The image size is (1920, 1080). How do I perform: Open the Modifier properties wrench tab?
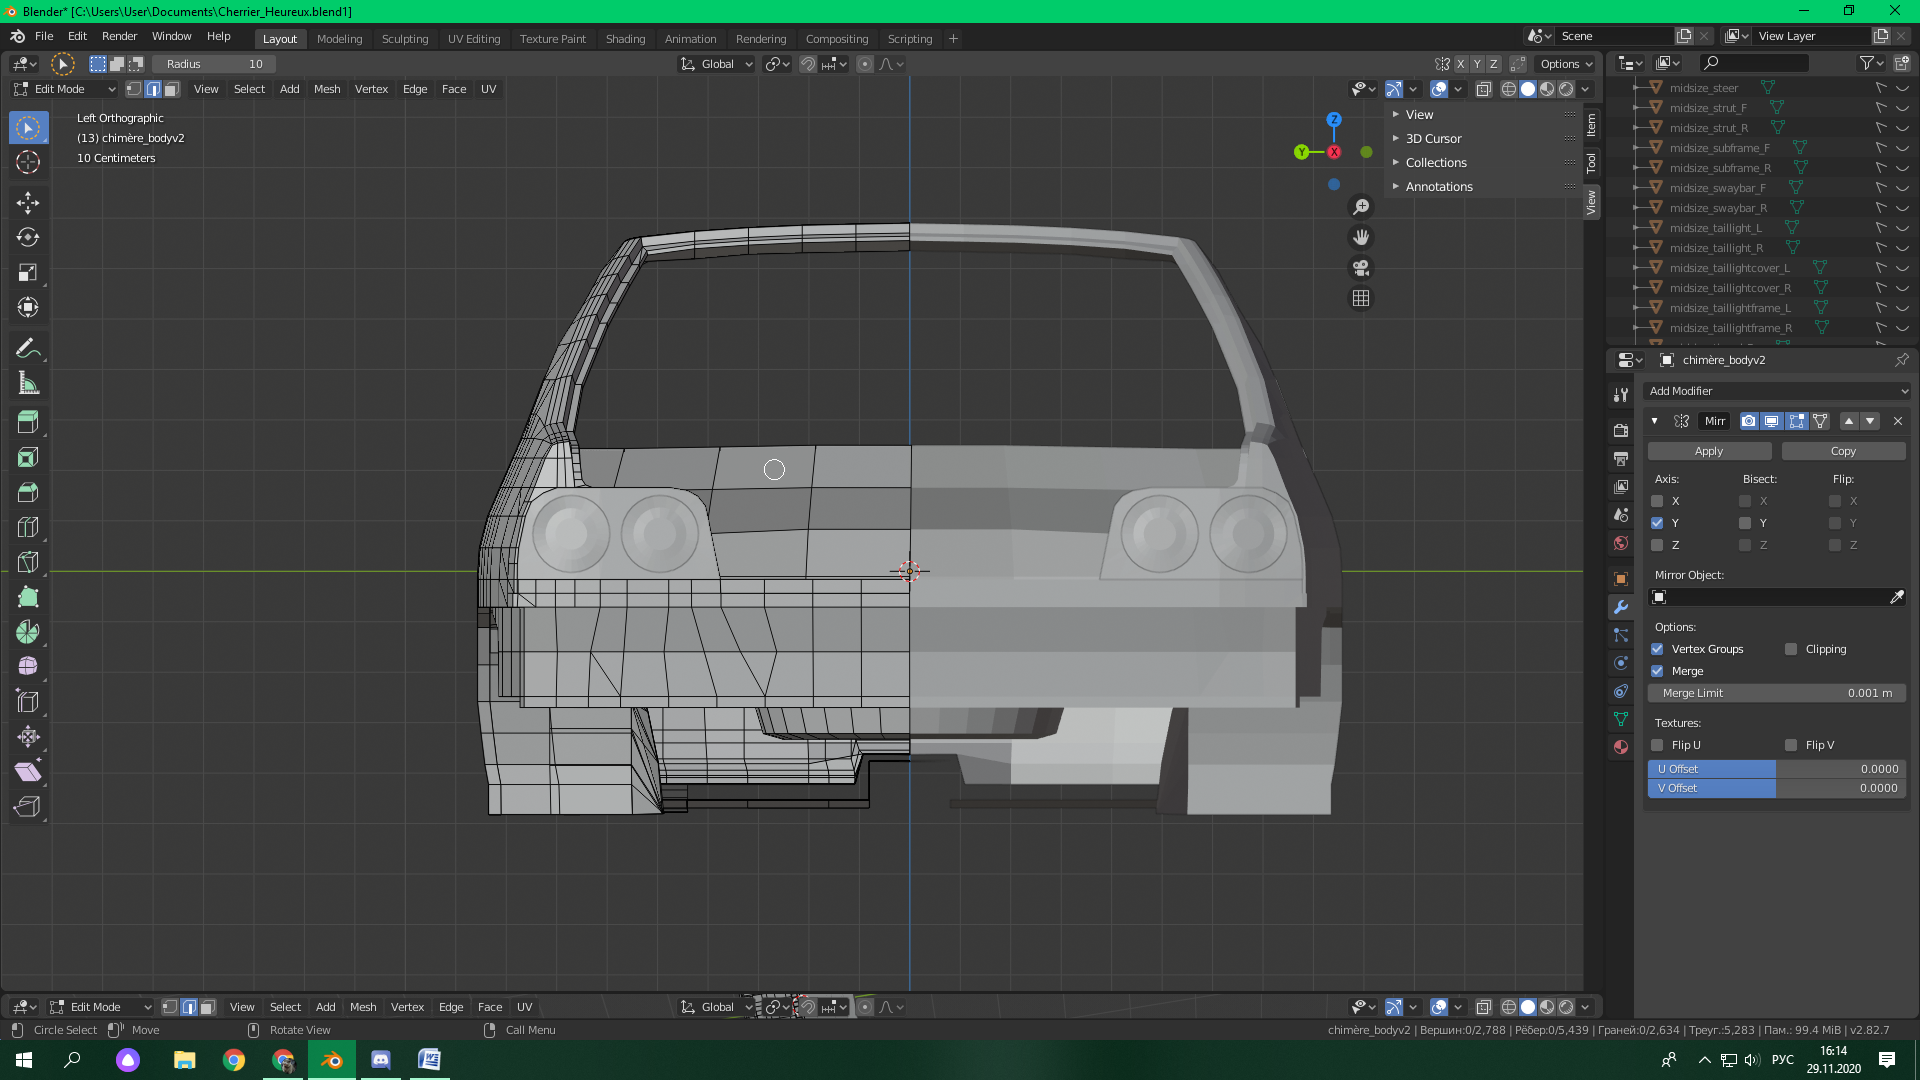click(x=1621, y=607)
